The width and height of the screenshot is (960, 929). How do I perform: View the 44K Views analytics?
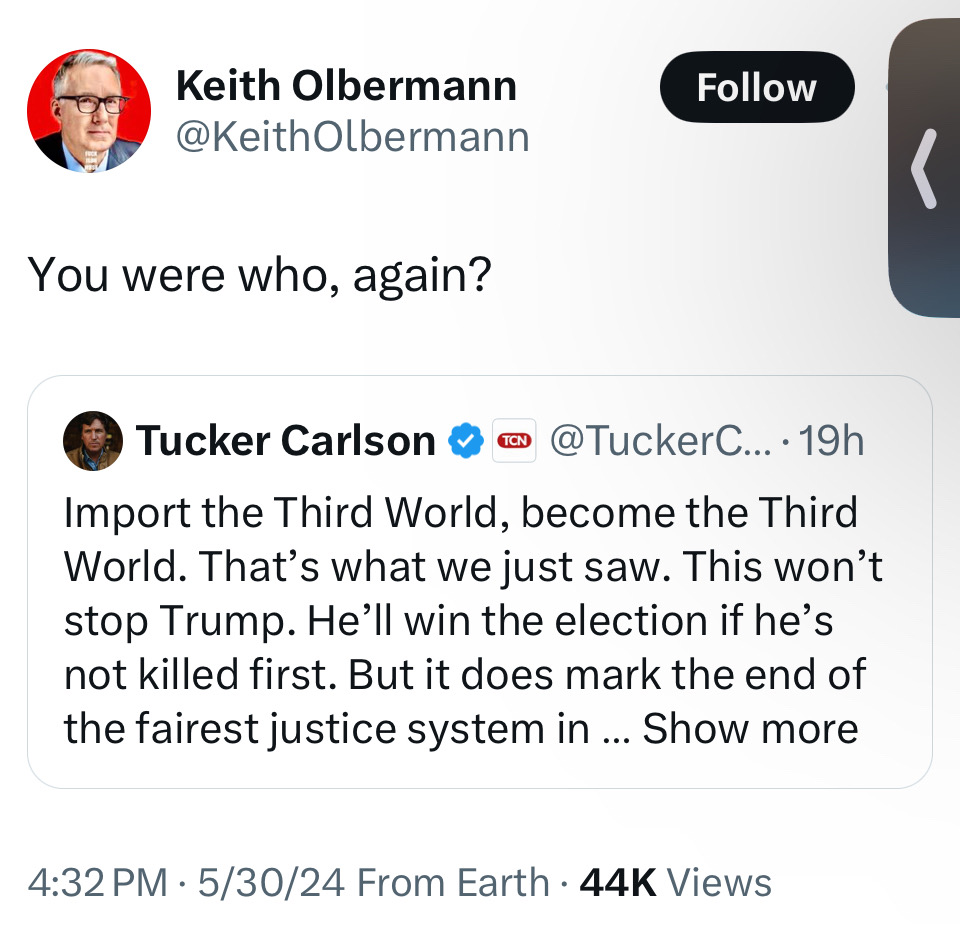(675, 882)
